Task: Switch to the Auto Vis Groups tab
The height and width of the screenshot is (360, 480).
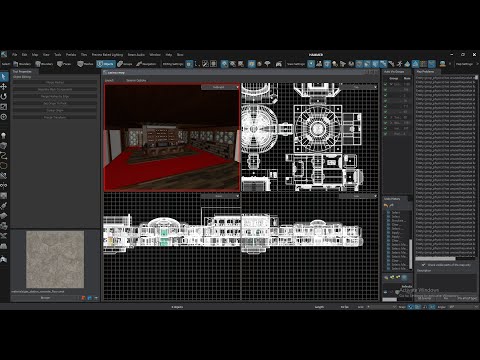Action: click(394, 71)
